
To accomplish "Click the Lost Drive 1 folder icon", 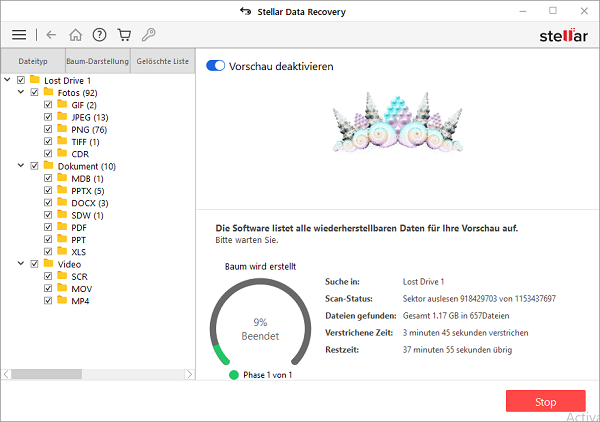I will point(35,80).
